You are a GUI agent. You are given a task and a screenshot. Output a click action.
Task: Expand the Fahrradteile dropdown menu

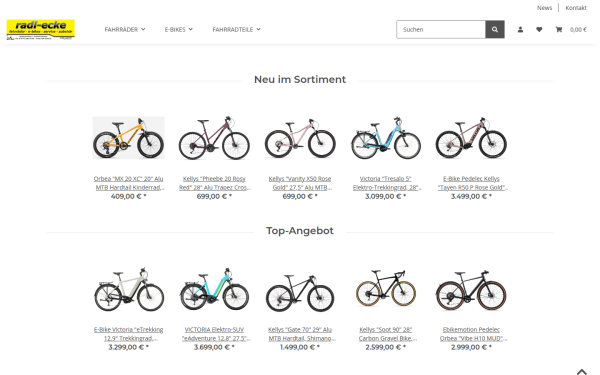click(x=236, y=29)
